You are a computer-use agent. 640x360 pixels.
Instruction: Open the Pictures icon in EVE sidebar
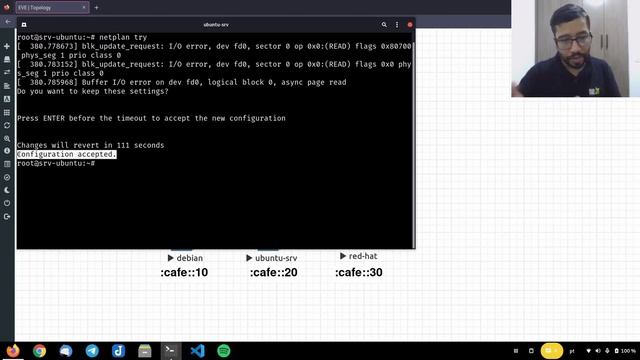(x=7, y=99)
